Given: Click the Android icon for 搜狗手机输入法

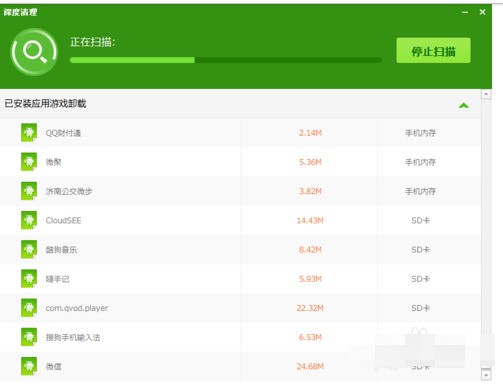Looking at the screenshot, I should [x=29, y=337].
